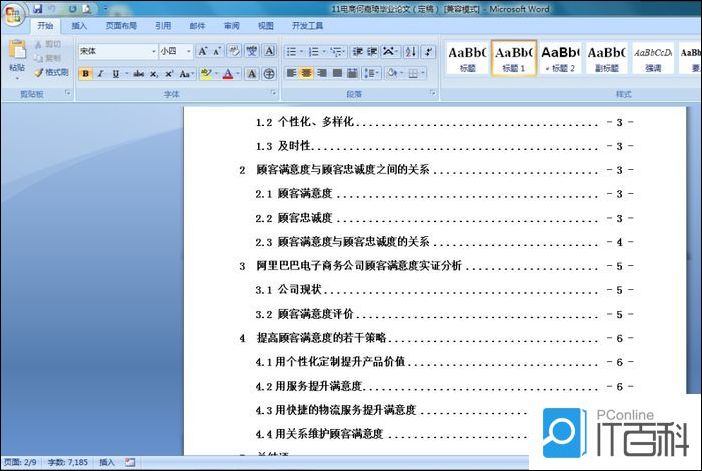Apply the 标题 2 style

point(561,58)
